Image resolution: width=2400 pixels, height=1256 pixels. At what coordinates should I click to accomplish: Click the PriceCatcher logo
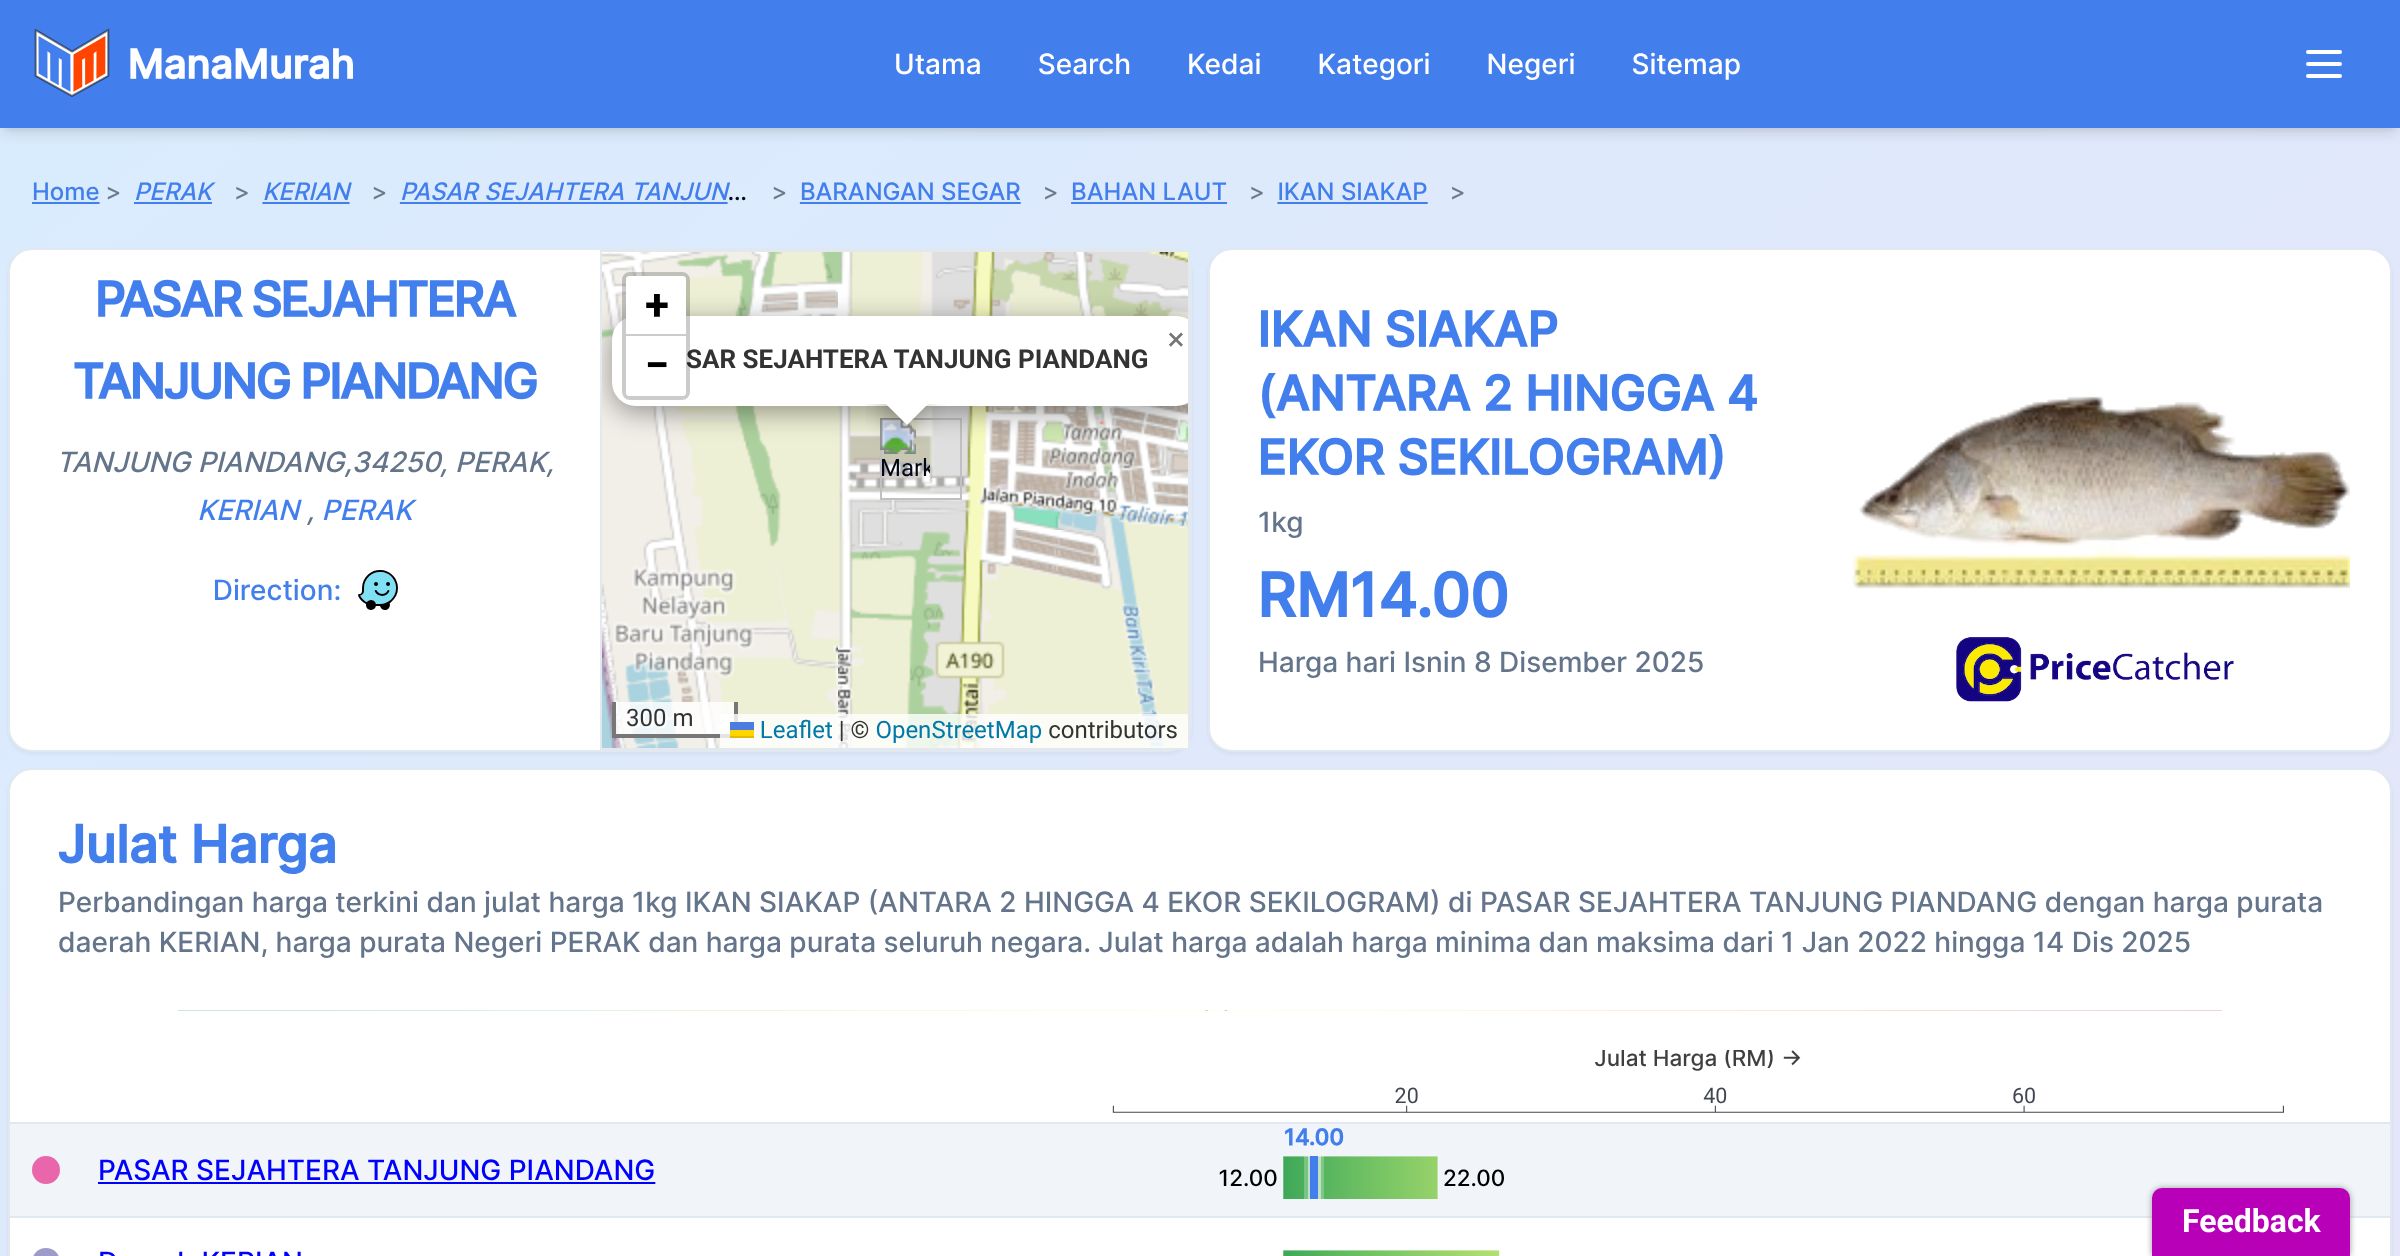coord(2094,668)
